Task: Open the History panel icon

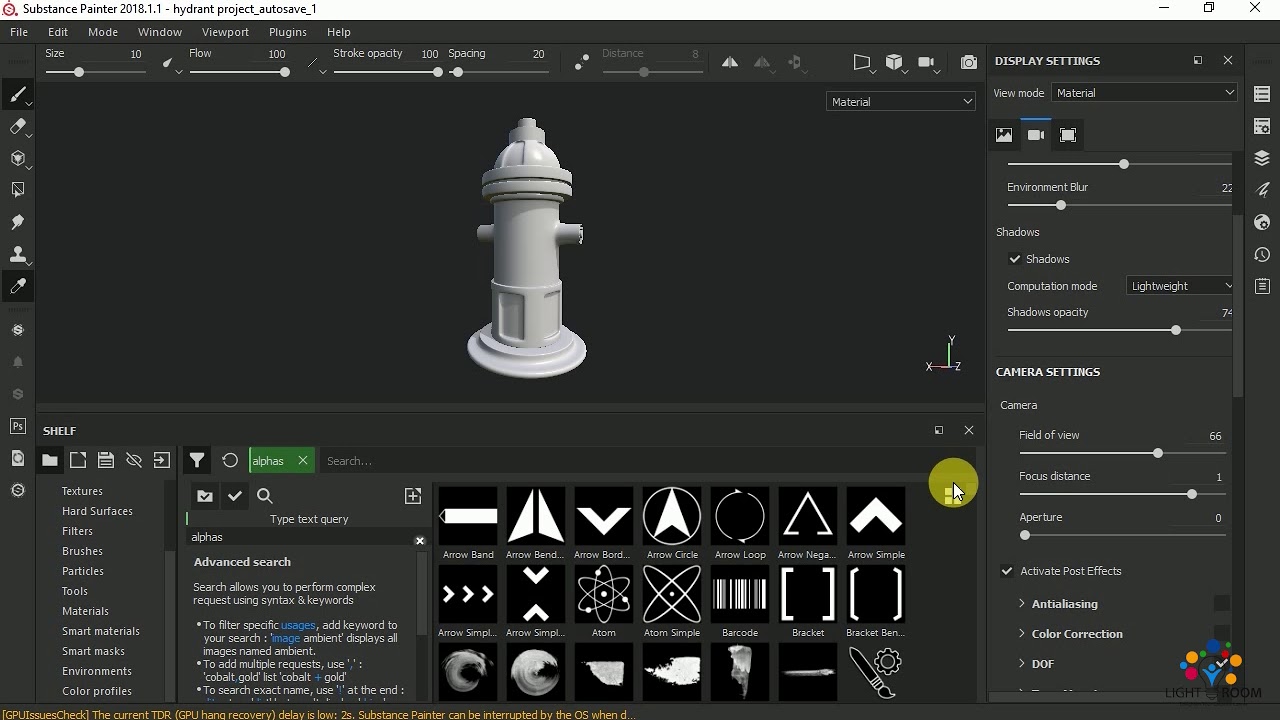Action: click(x=1262, y=254)
